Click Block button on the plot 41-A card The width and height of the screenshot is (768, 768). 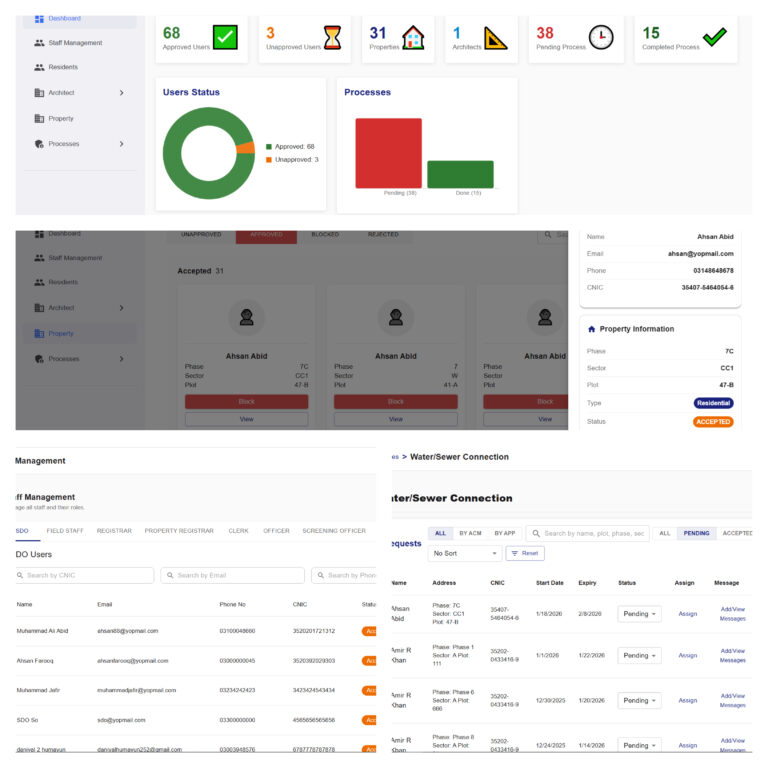(x=395, y=401)
